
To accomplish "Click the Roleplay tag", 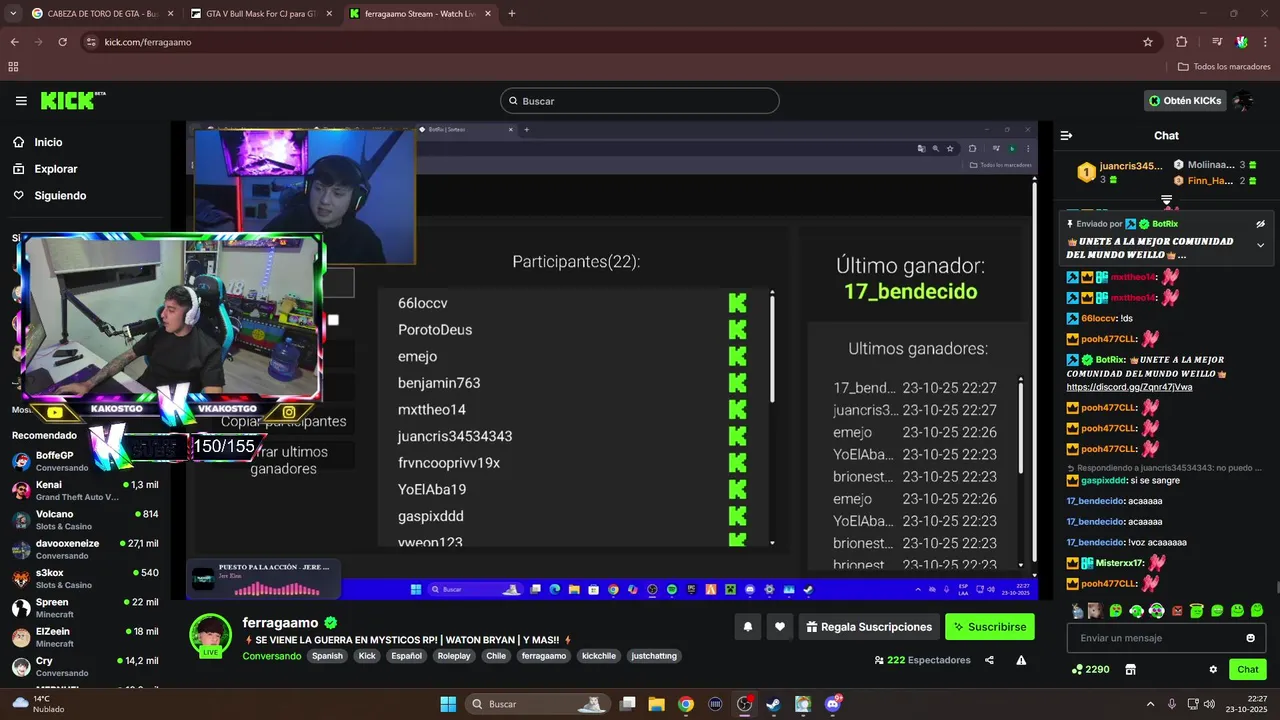I will click(x=453, y=656).
